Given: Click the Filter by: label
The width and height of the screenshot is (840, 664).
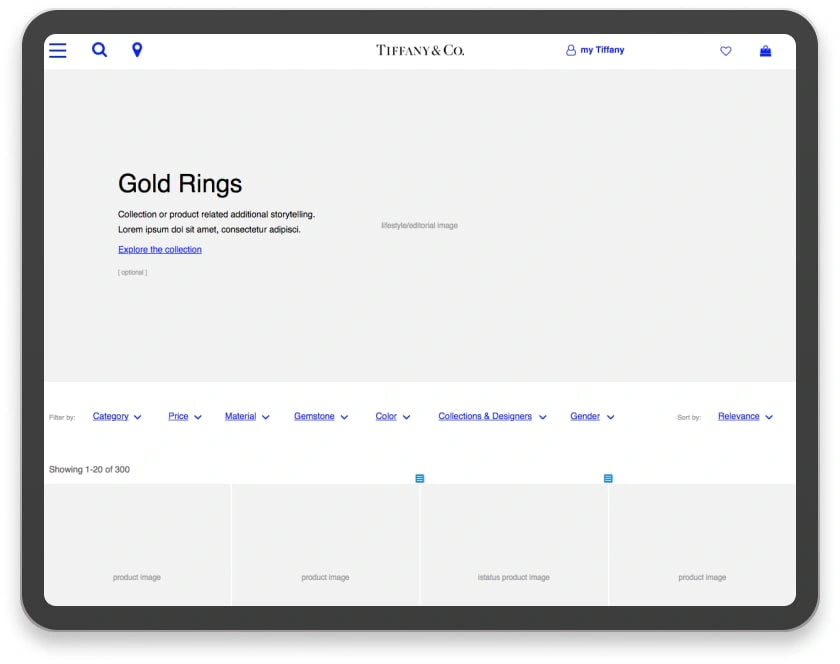Looking at the screenshot, I should click(x=62, y=417).
